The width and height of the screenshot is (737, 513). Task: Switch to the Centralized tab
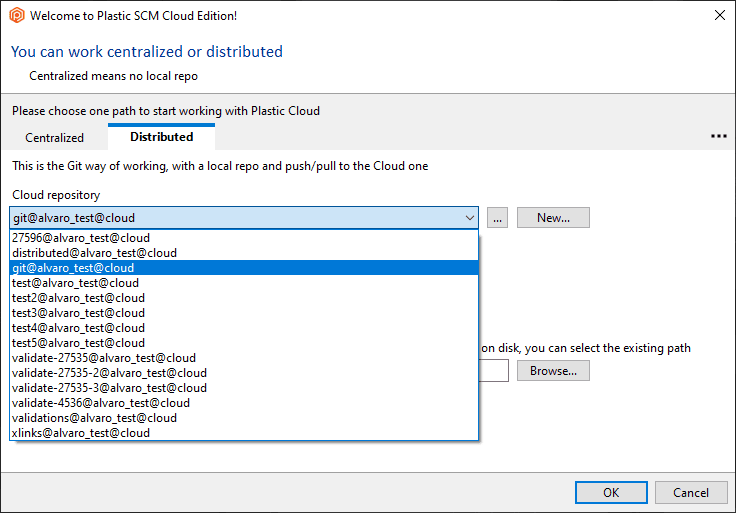coord(55,138)
